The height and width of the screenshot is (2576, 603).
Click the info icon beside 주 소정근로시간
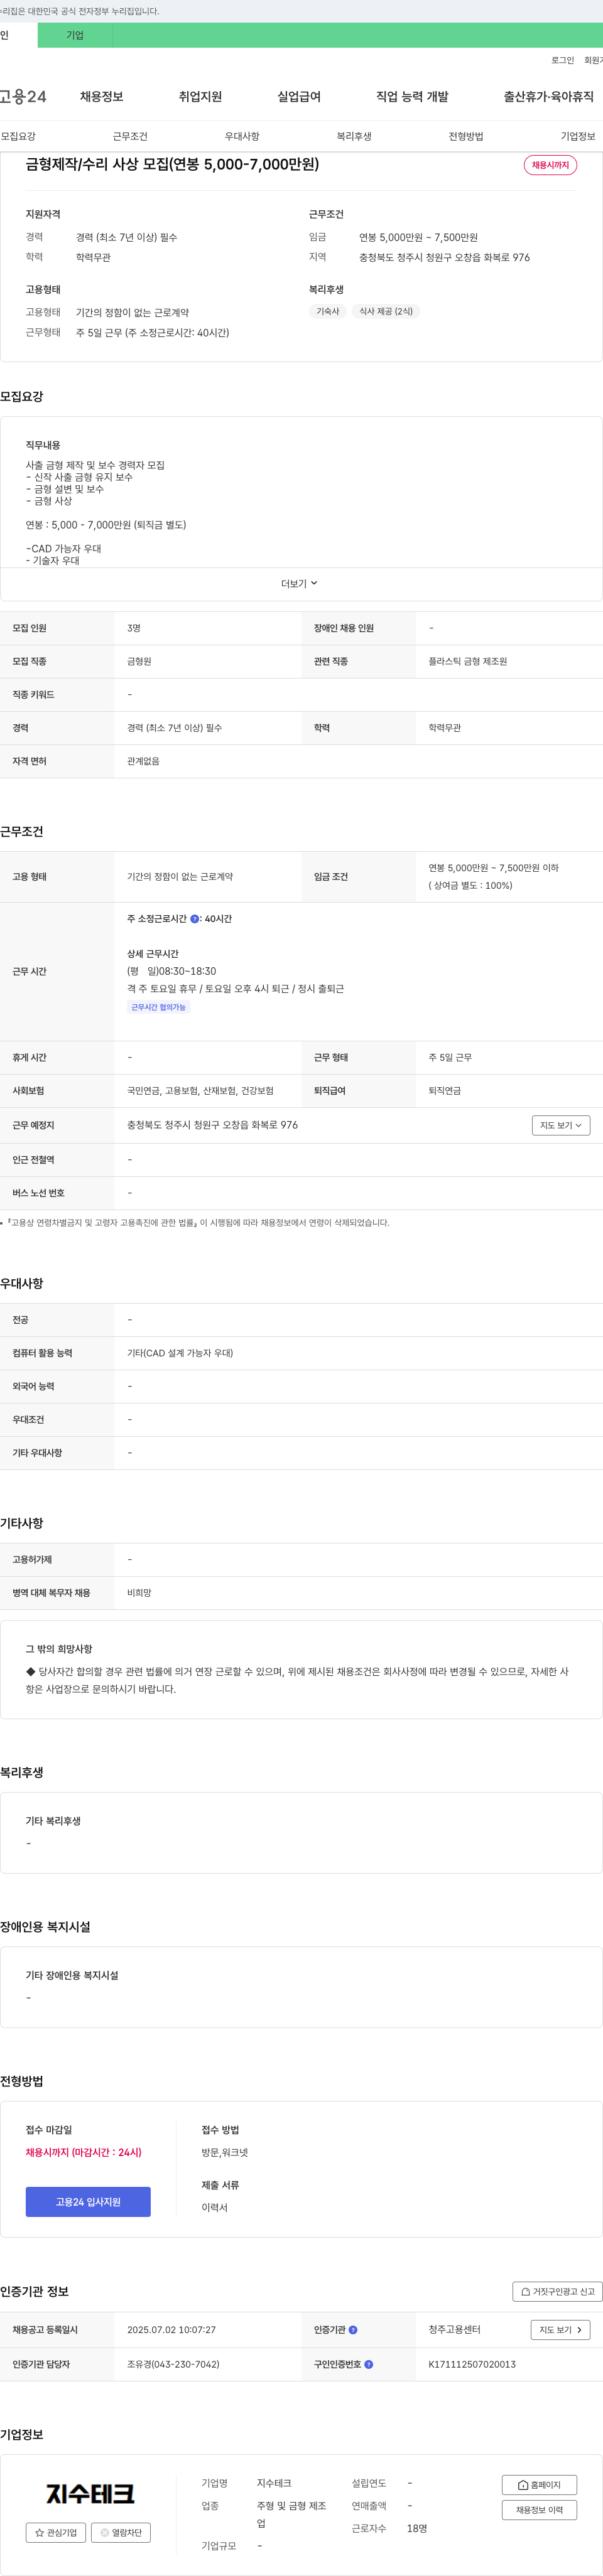tap(194, 918)
